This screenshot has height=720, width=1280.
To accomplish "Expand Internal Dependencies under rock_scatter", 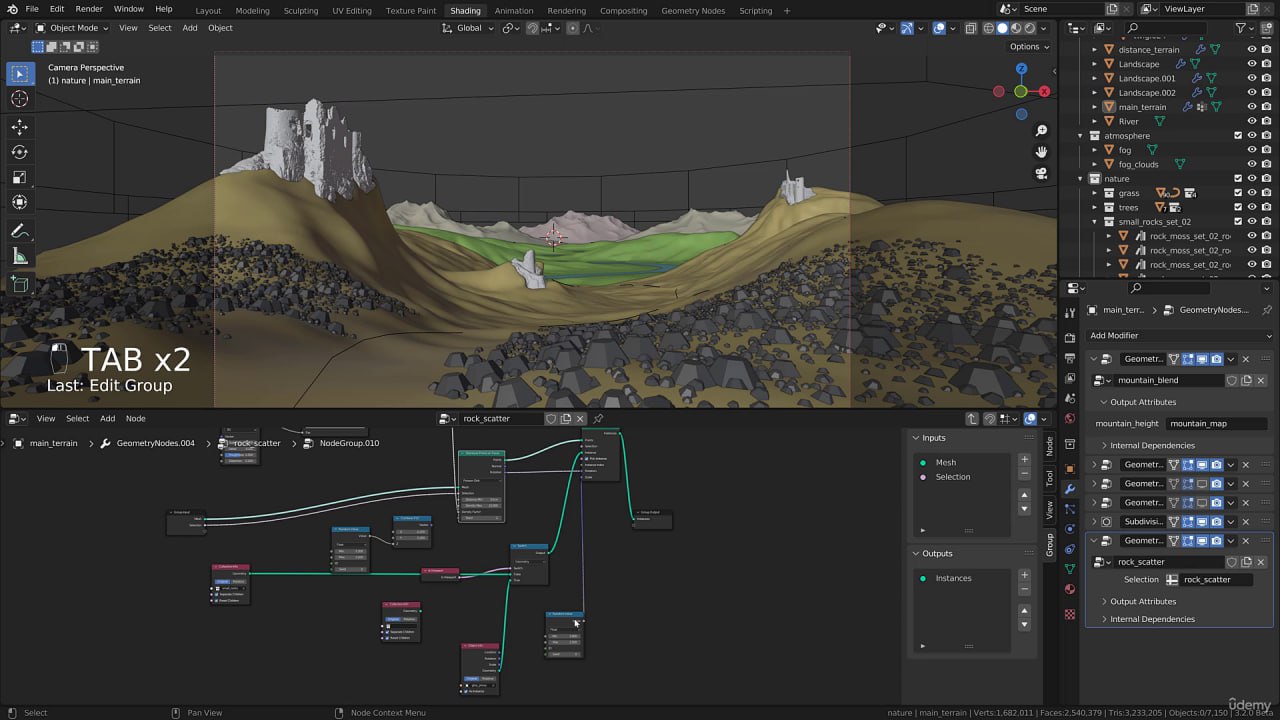I will tap(1152, 619).
